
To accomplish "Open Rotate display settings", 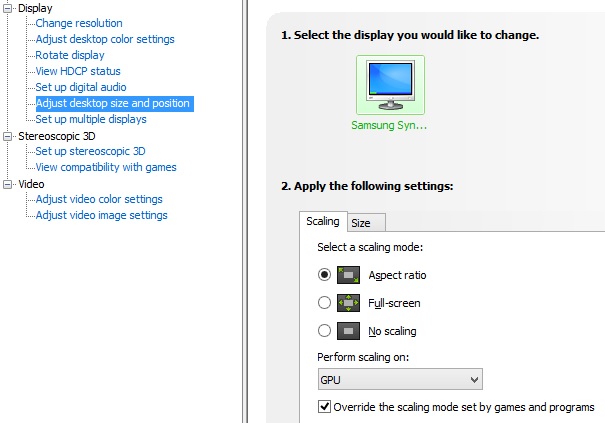I will click(x=70, y=55).
